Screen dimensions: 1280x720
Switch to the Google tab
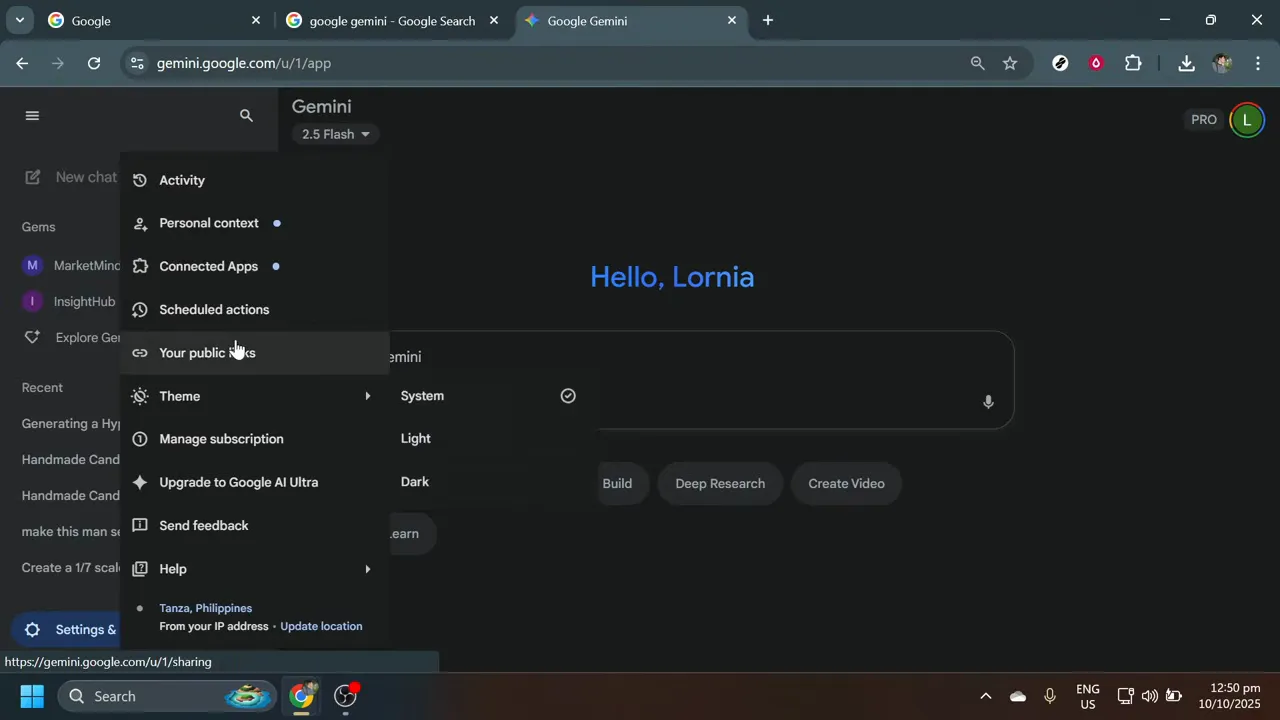155,20
